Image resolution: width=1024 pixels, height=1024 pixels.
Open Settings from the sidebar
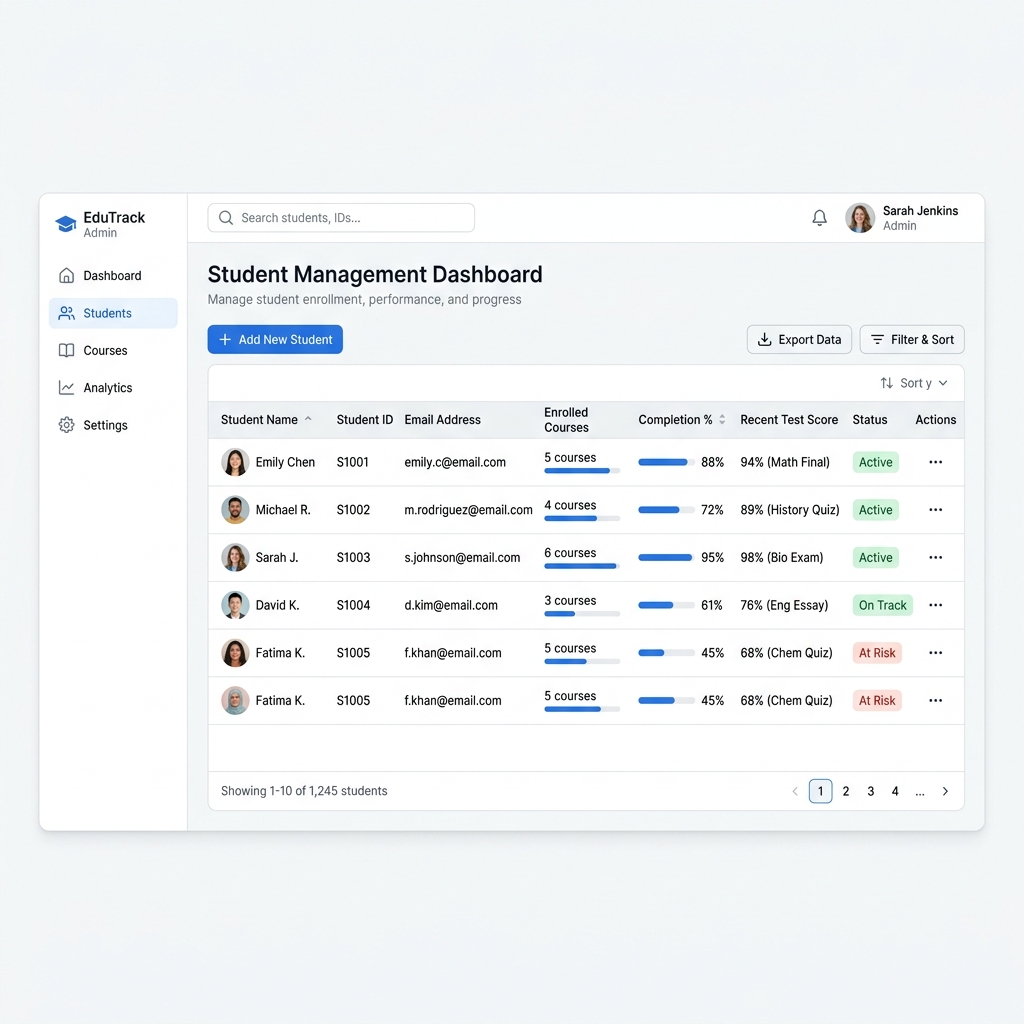coord(112,425)
